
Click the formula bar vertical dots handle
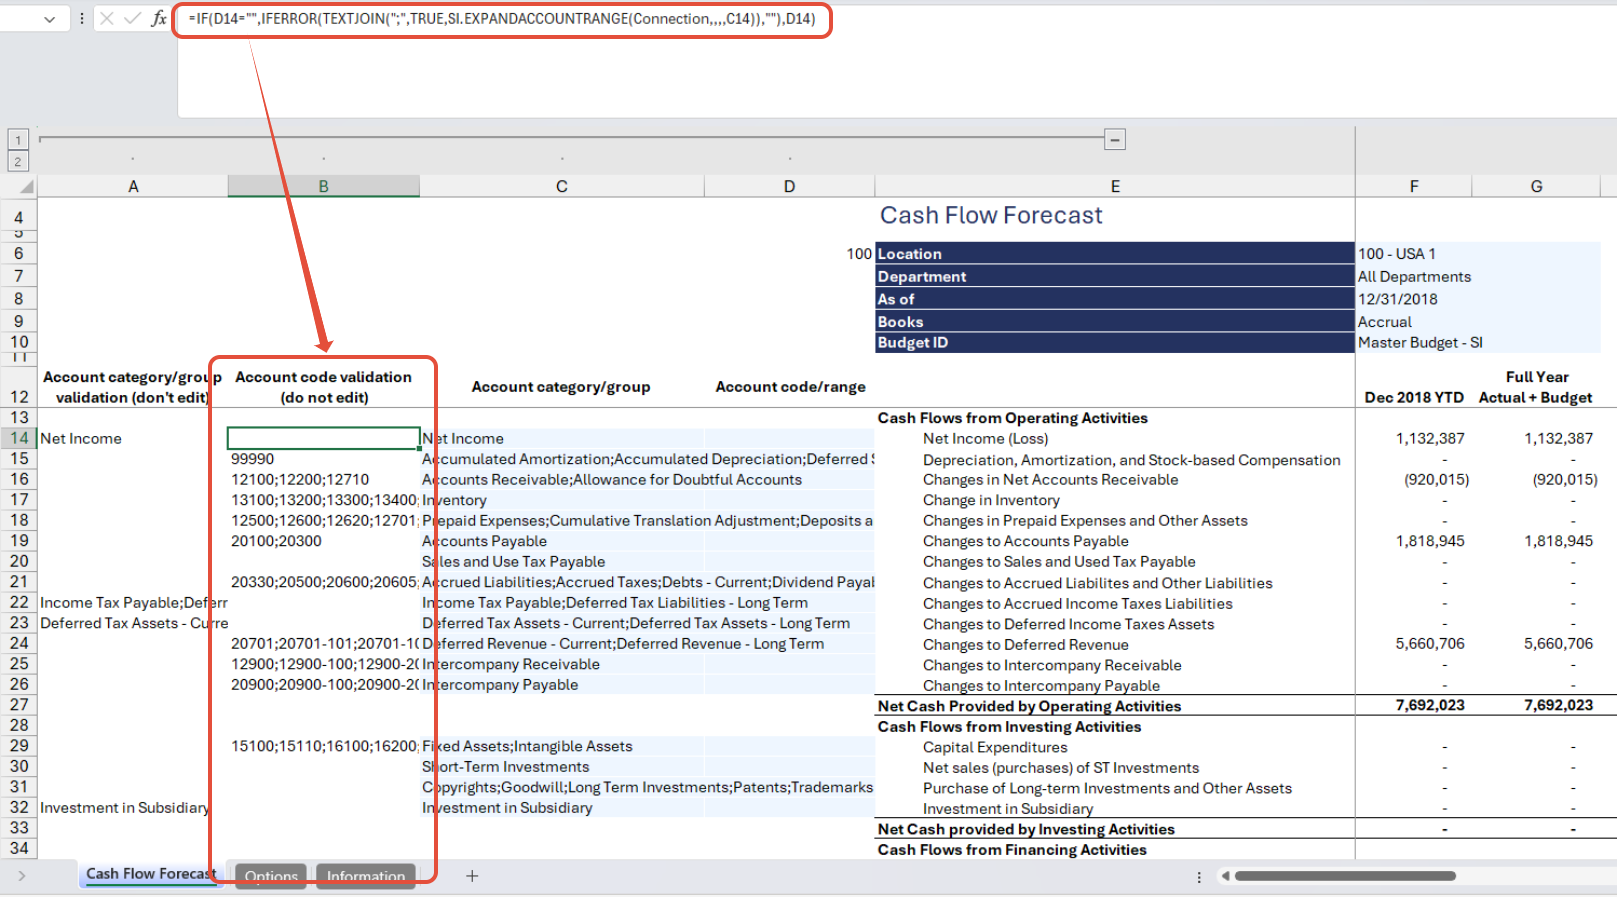[82, 19]
